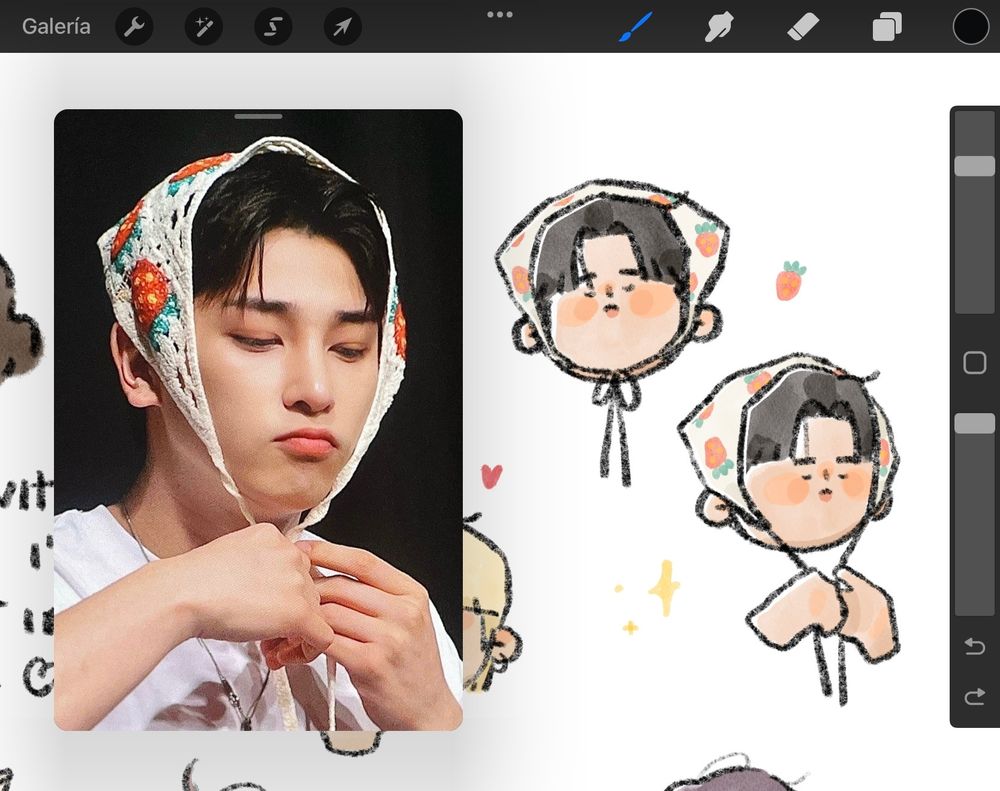This screenshot has width=1000, height=791.
Task: Tap the three-dot multitasking menu
Action: pyautogui.click(x=499, y=14)
